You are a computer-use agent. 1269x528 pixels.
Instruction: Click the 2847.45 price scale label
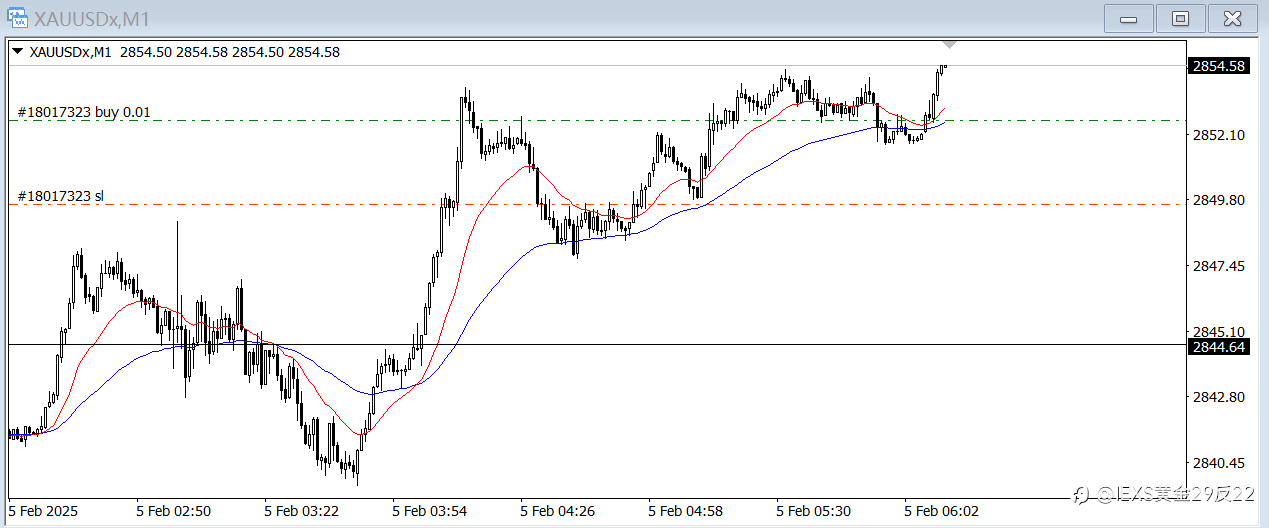tap(1218, 266)
